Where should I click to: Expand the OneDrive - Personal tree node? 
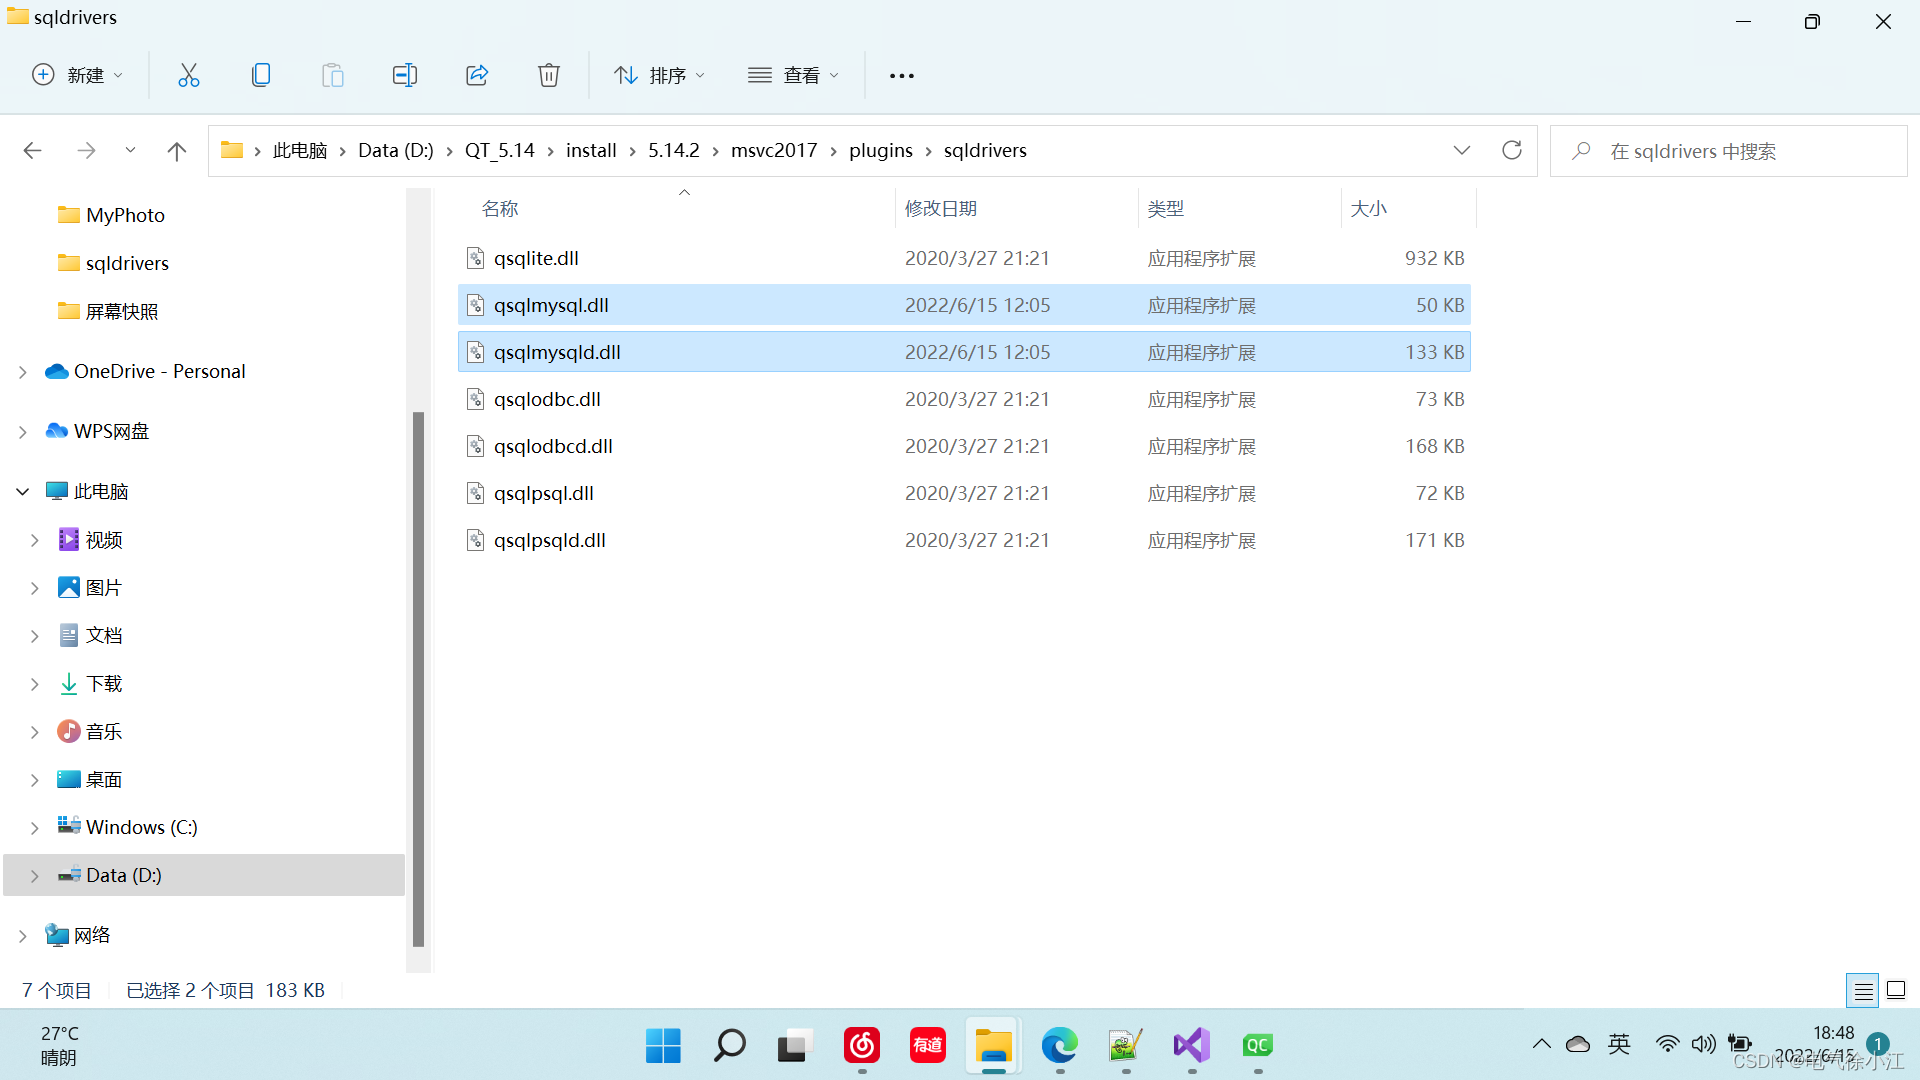click(23, 372)
